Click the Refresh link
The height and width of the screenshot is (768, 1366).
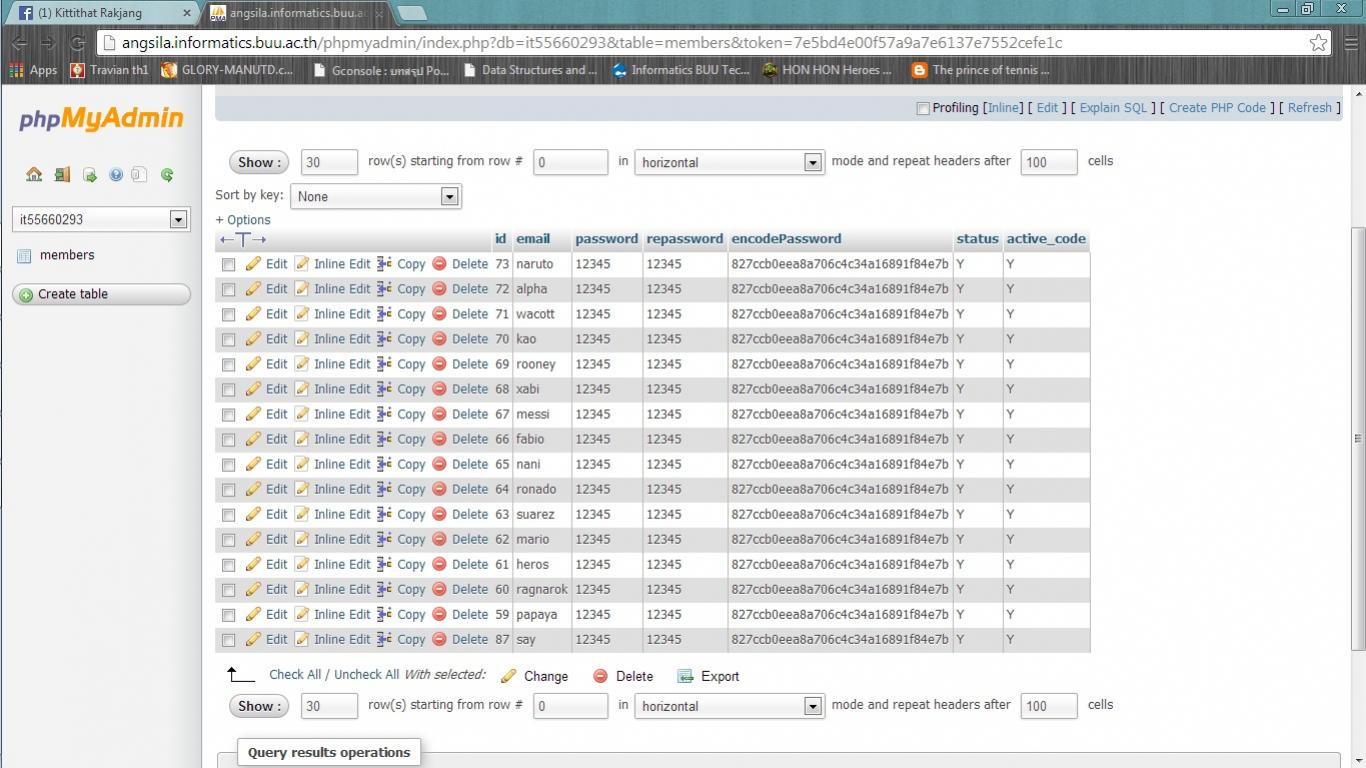click(x=1310, y=108)
